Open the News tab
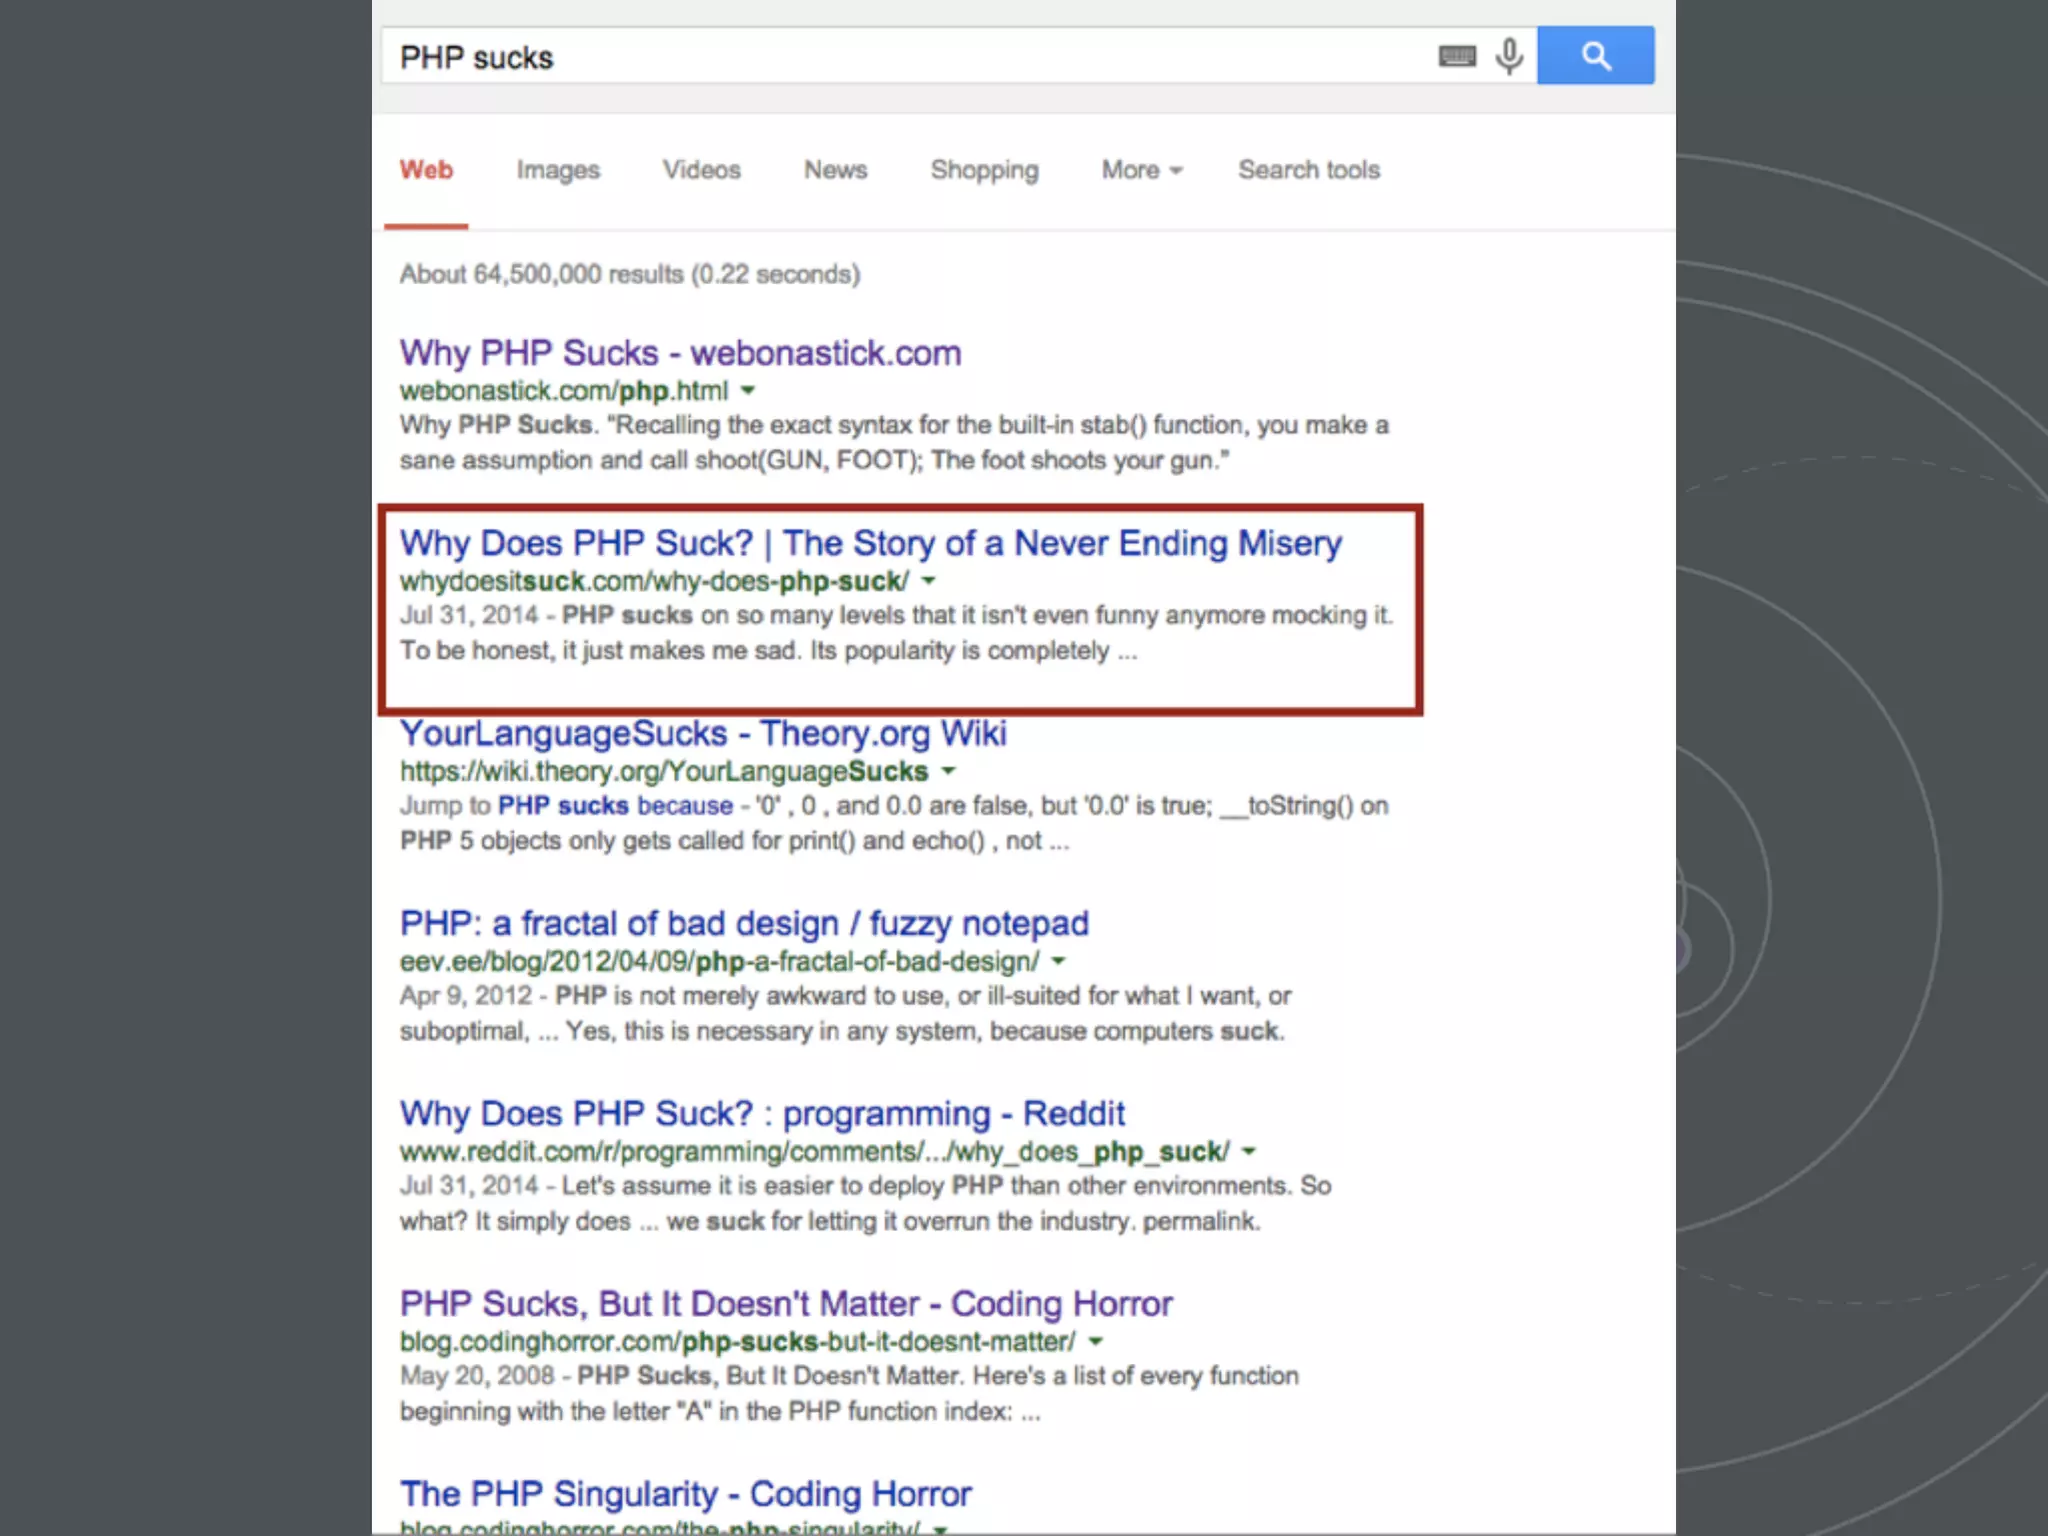This screenshot has height=1536, width=2048. 835,170
